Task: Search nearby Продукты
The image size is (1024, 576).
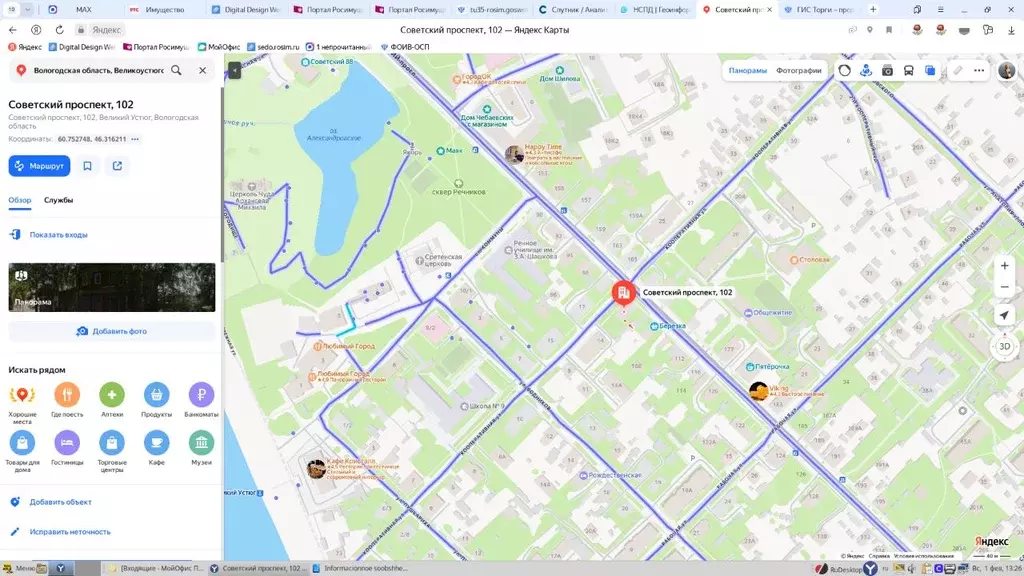Action: coord(157,400)
